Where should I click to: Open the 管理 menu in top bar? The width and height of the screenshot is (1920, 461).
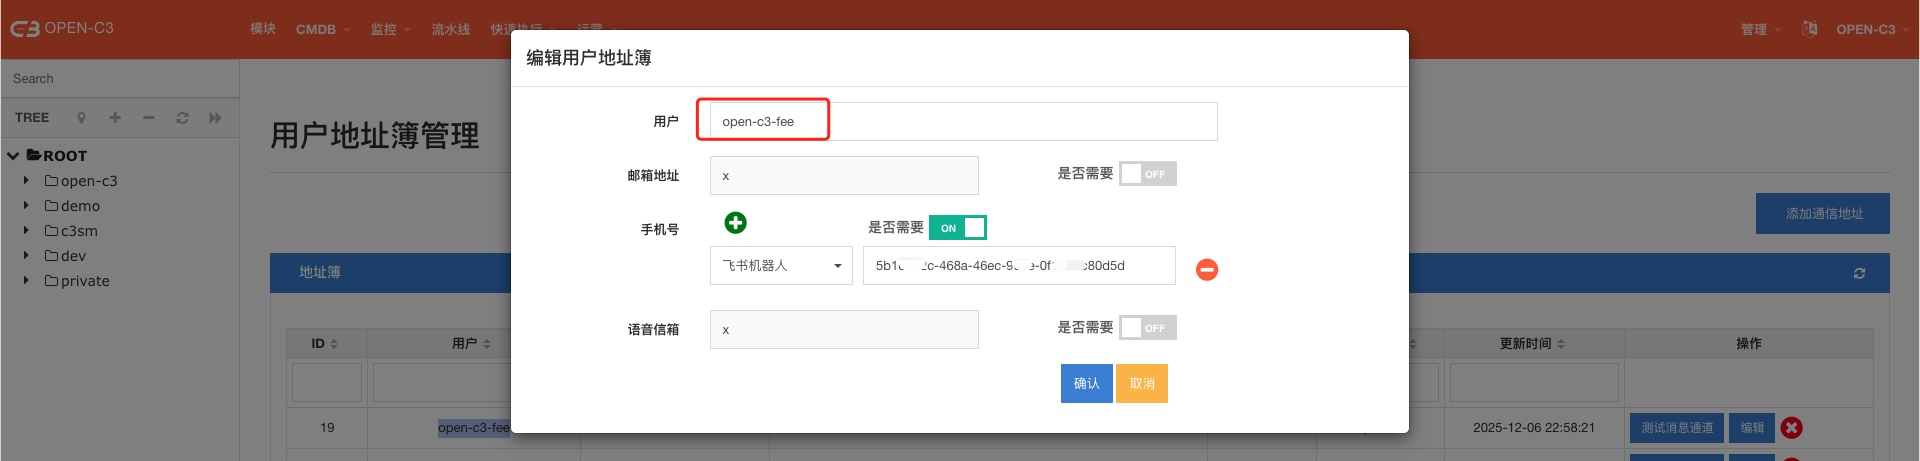tap(1760, 29)
